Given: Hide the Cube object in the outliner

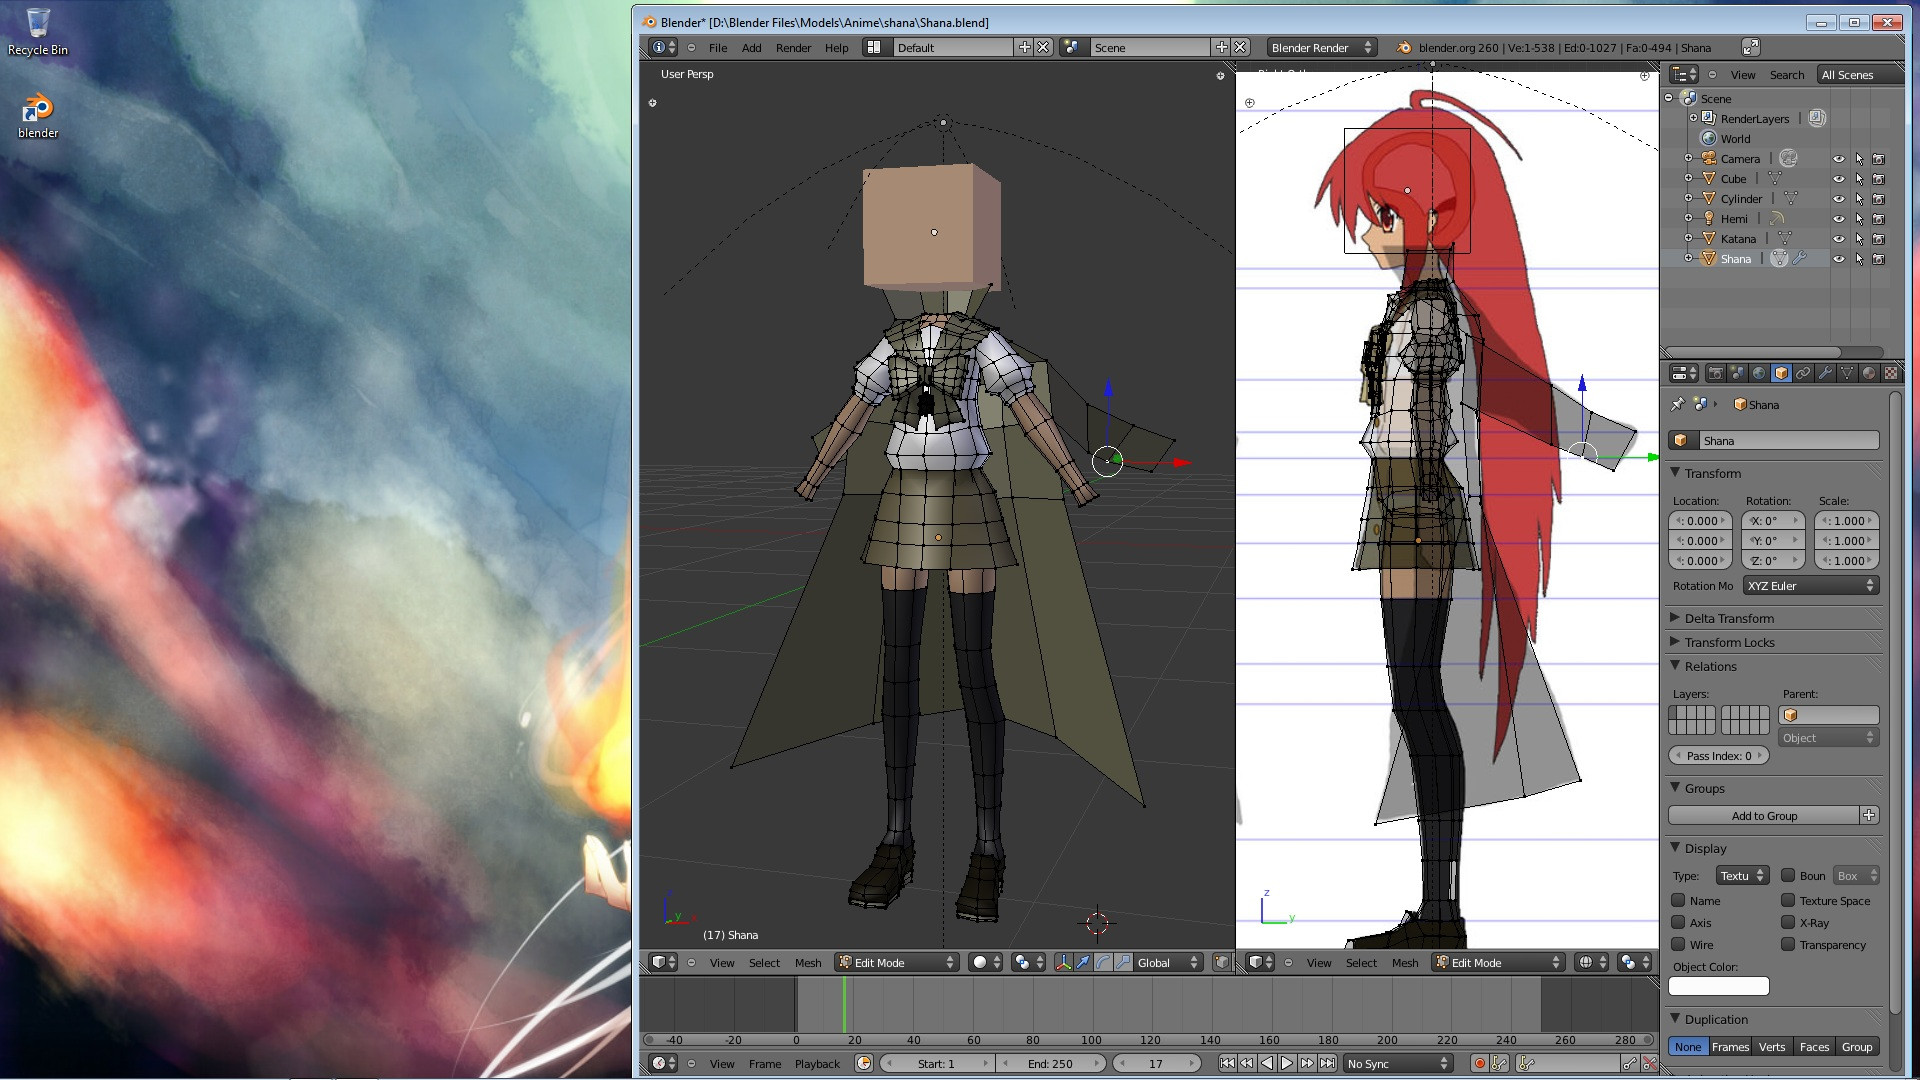Looking at the screenshot, I should click(x=1838, y=178).
